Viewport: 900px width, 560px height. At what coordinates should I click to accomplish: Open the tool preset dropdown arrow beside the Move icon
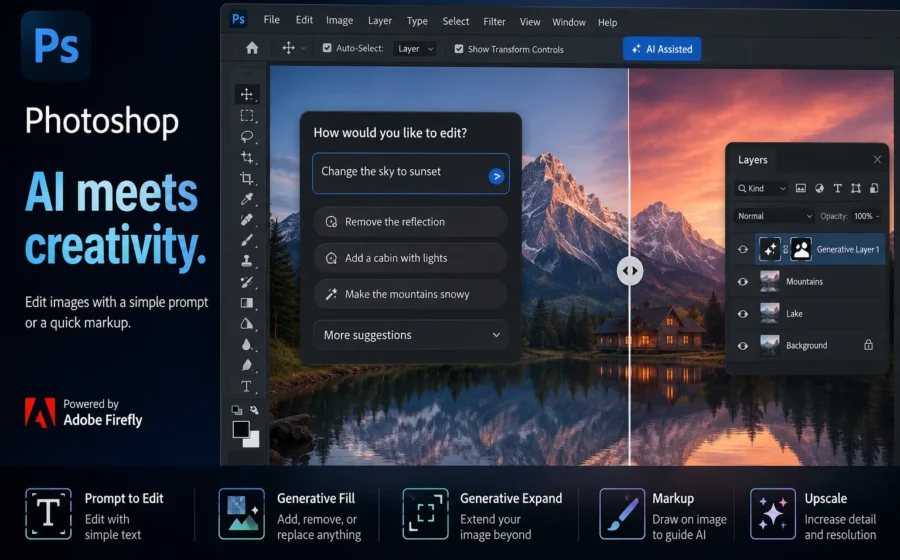click(303, 49)
